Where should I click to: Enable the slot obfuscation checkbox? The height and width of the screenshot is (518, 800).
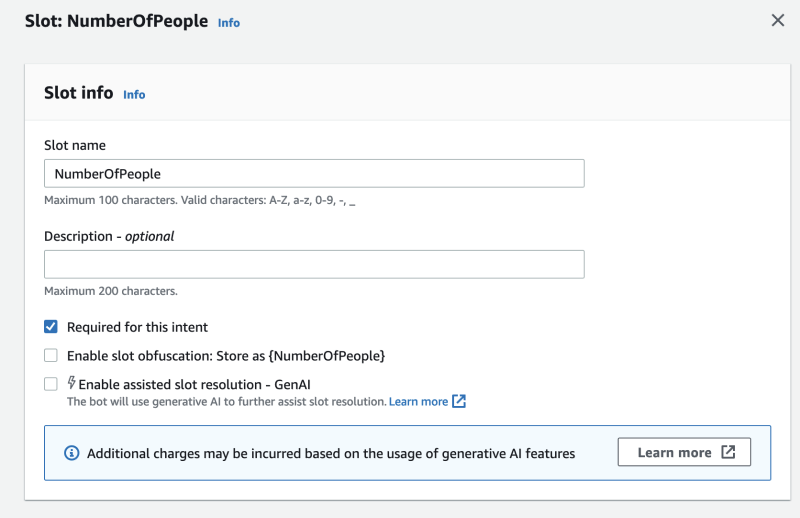click(51, 355)
